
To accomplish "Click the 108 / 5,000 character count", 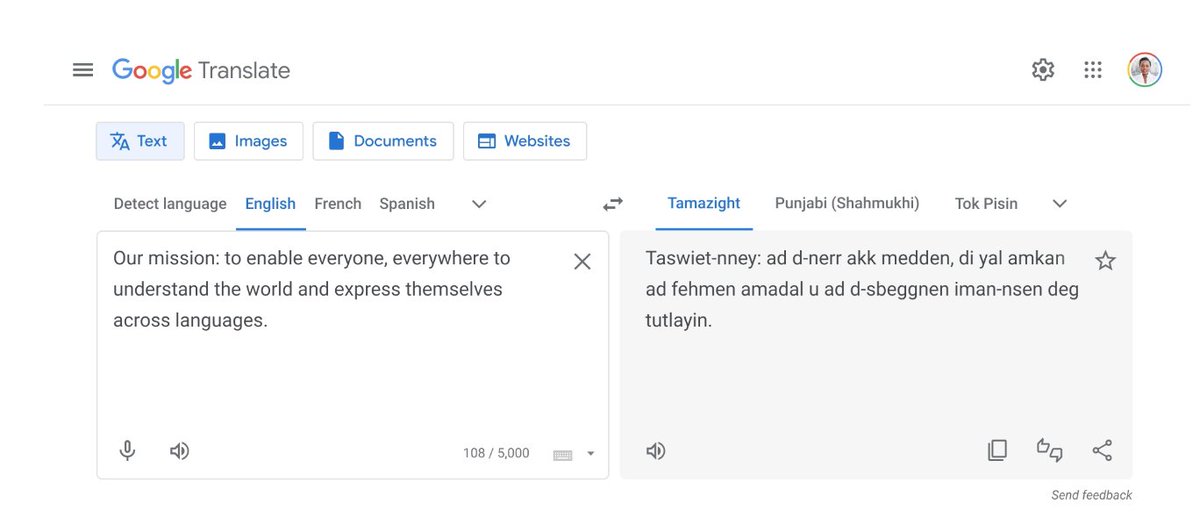I will point(496,453).
